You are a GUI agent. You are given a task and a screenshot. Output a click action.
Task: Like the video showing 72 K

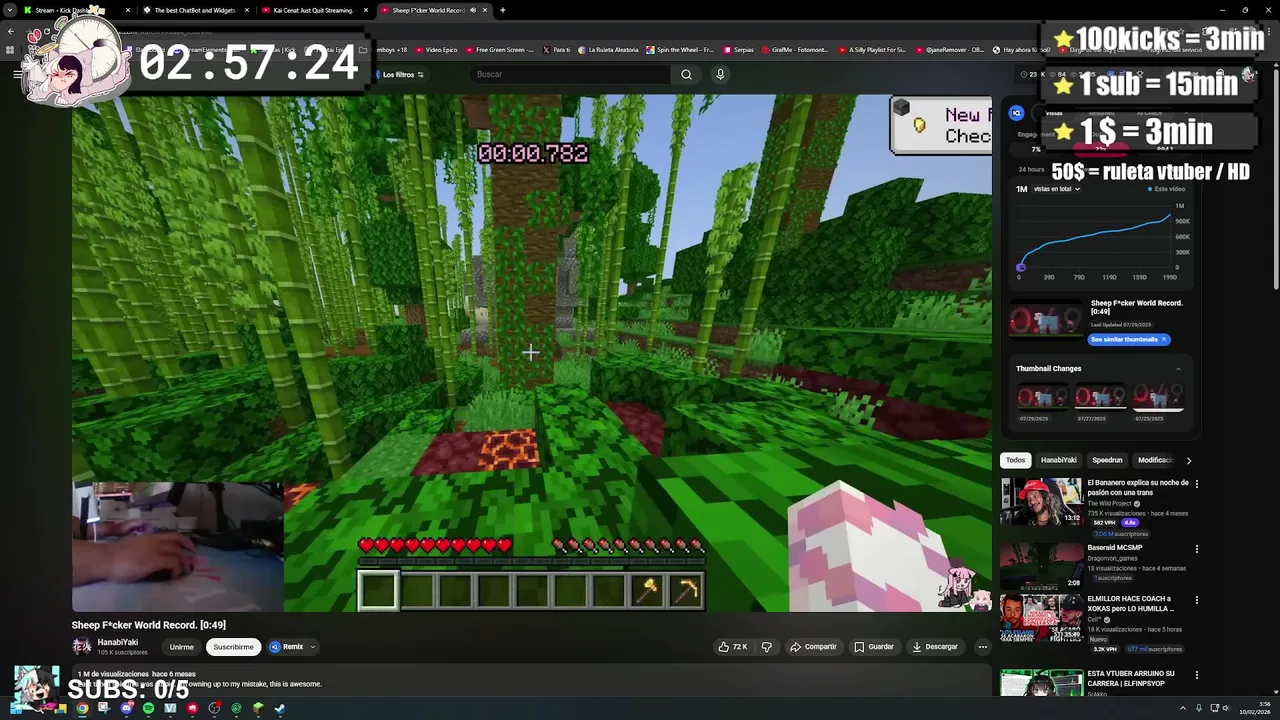click(x=733, y=647)
